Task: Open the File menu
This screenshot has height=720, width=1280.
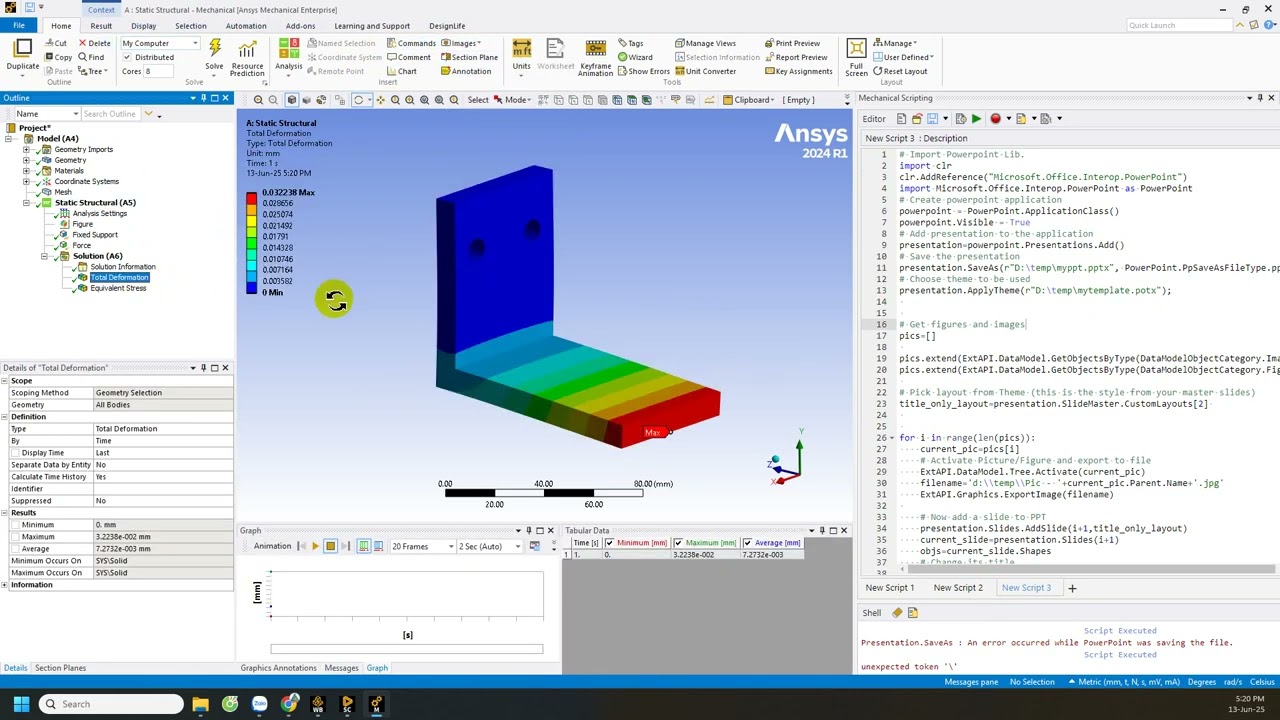Action: 18,26
